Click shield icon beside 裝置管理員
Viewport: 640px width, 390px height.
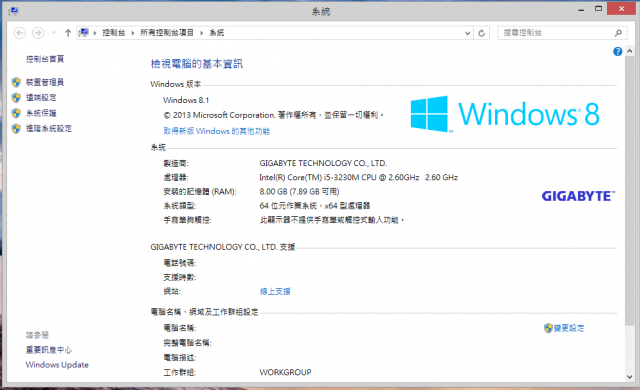coord(16,82)
